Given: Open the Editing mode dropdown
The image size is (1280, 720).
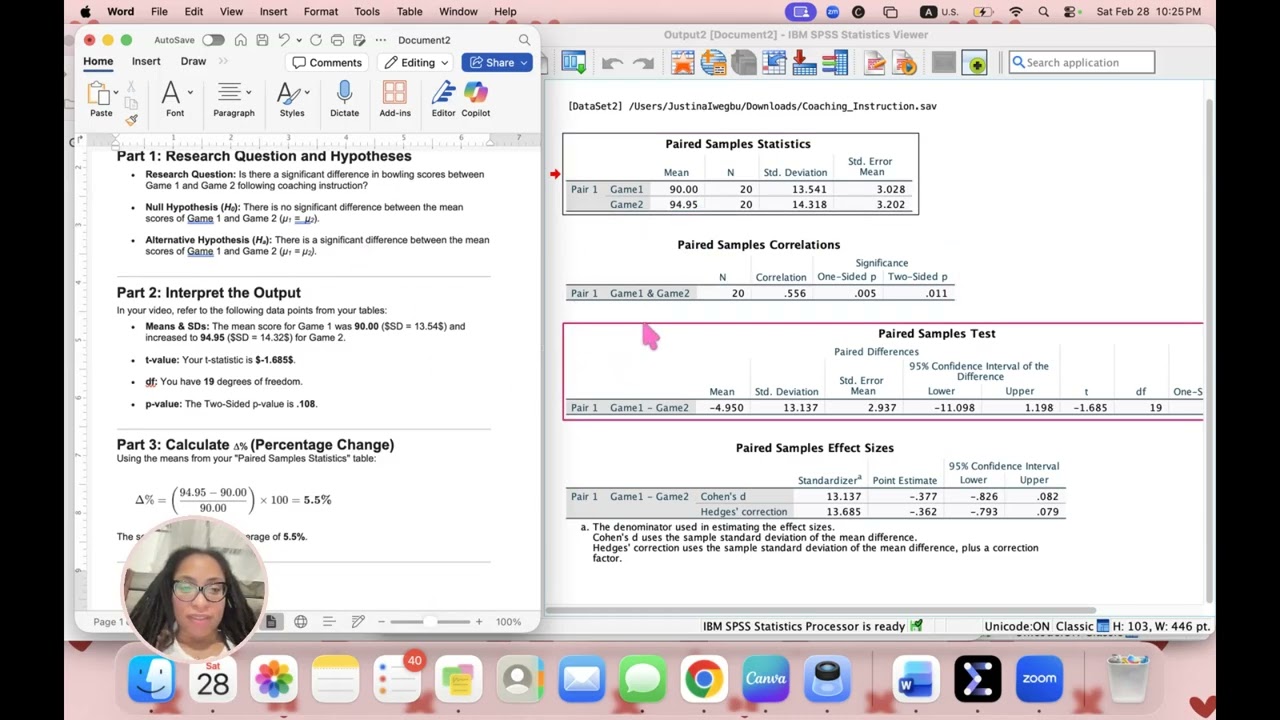Looking at the screenshot, I should click(417, 63).
